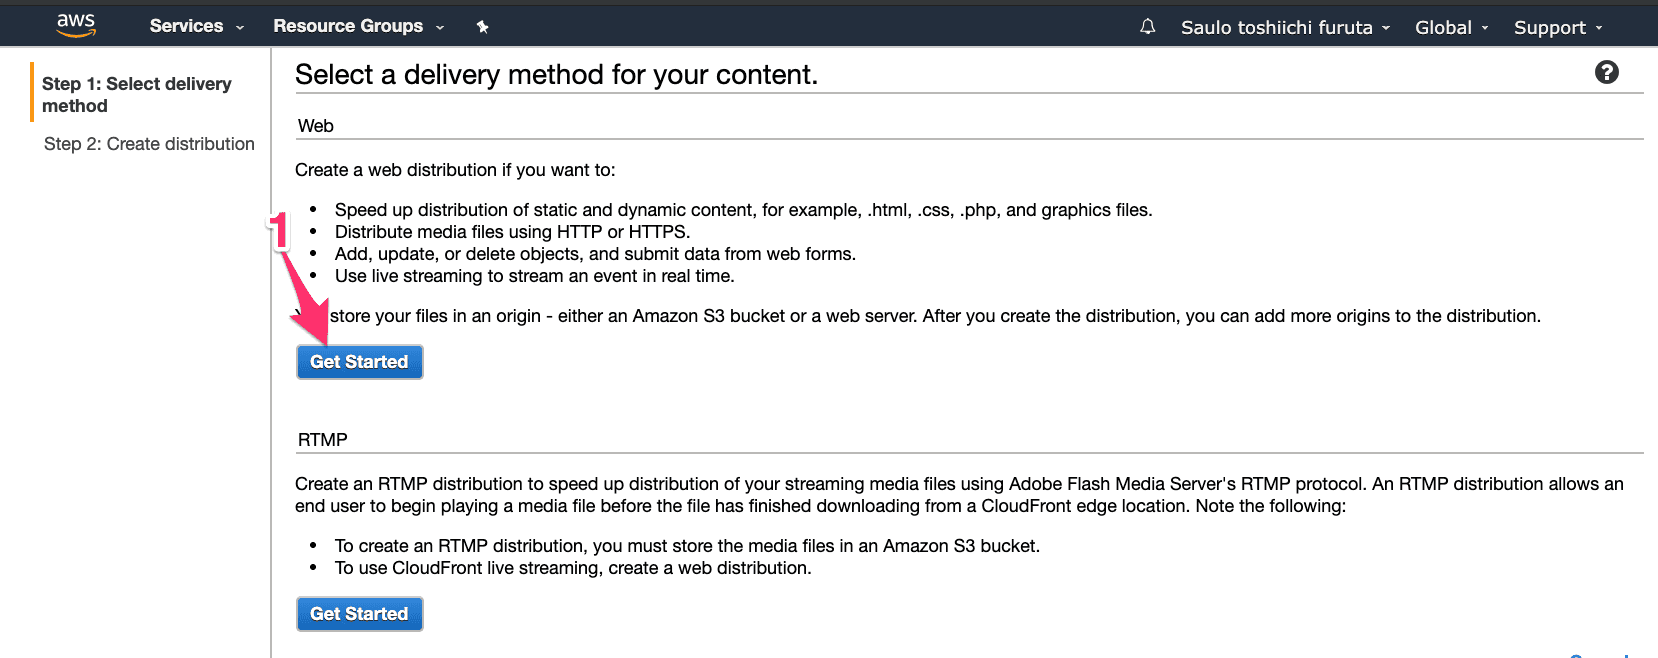Select Step 1: Select delivery method
The height and width of the screenshot is (658, 1658).
click(137, 95)
